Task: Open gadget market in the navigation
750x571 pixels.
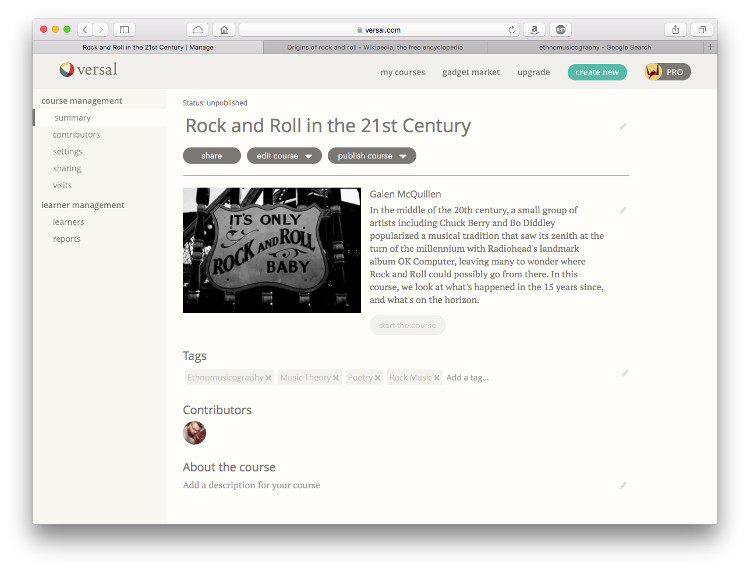Action: (471, 72)
